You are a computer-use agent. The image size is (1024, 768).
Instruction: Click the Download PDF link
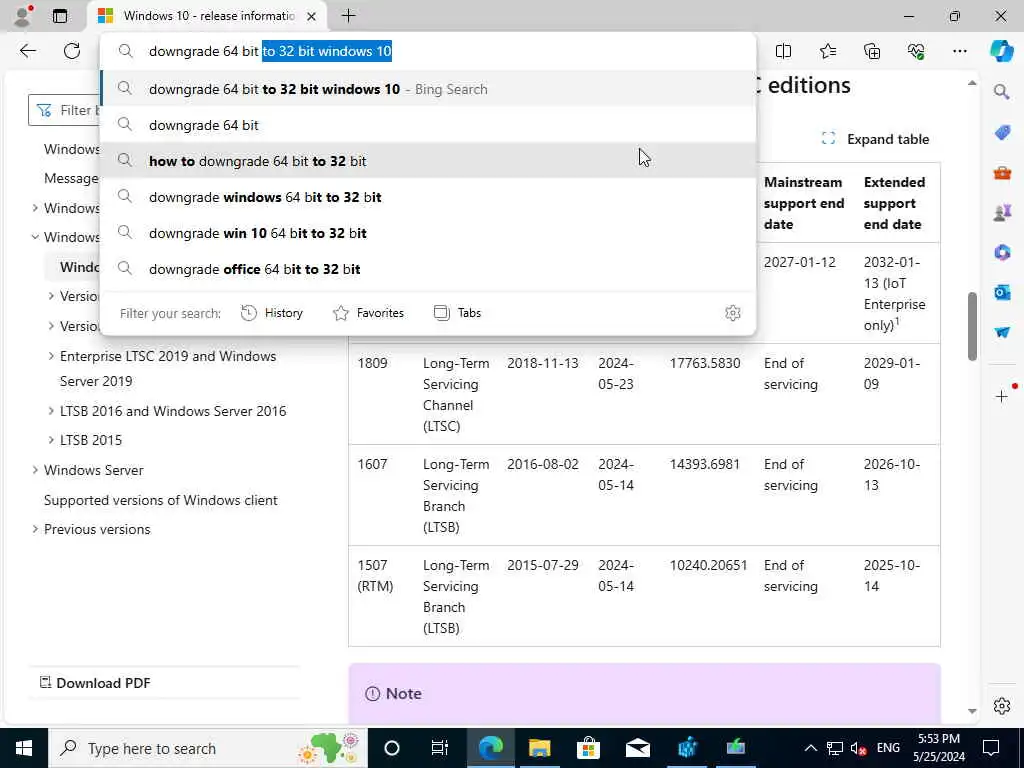click(x=95, y=683)
